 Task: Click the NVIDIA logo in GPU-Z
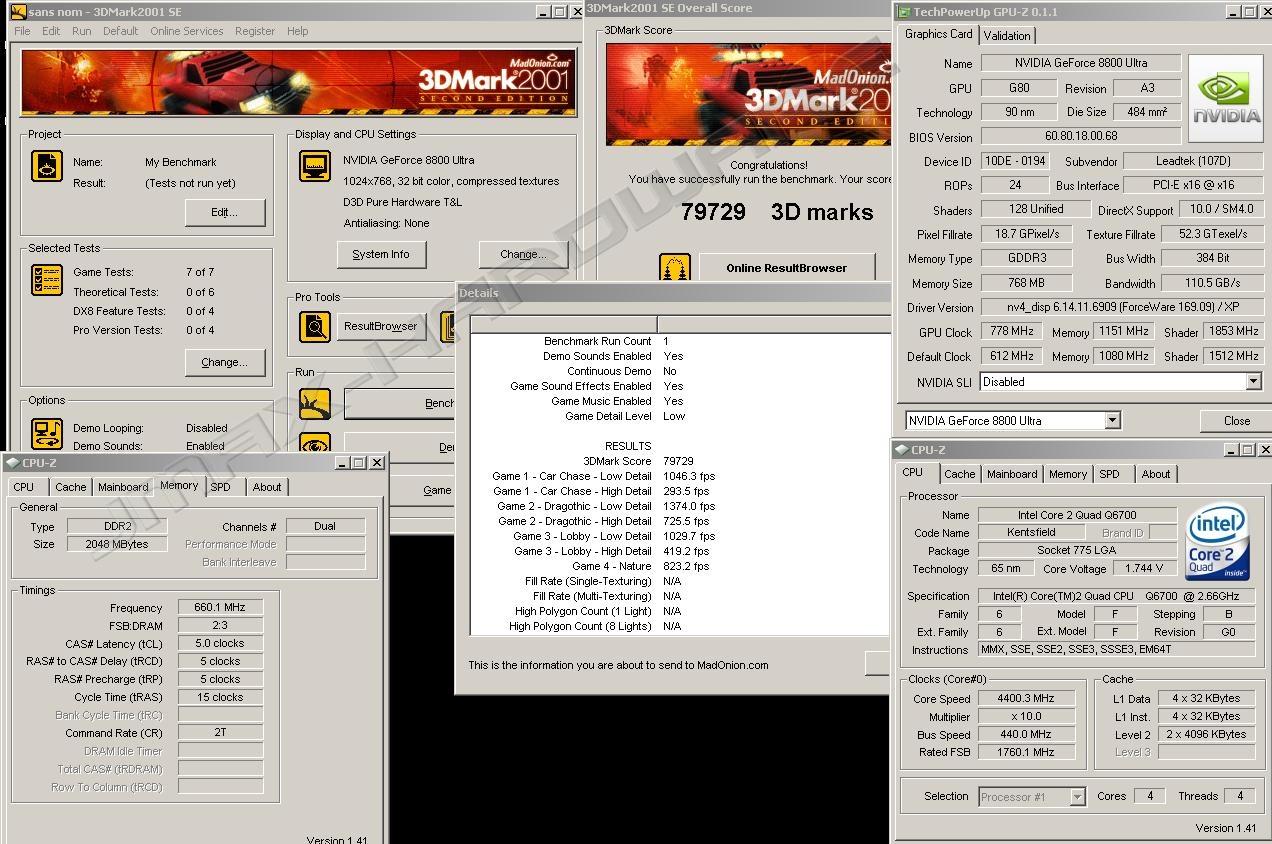(1226, 100)
